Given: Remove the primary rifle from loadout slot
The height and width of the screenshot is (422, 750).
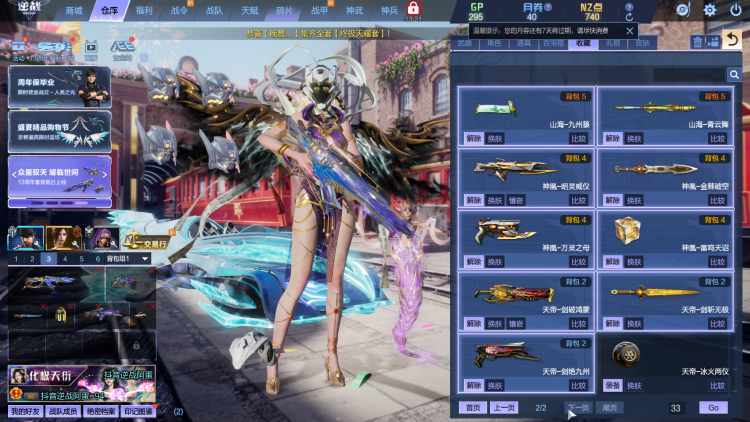Looking at the screenshot, I should coord(101,271).
